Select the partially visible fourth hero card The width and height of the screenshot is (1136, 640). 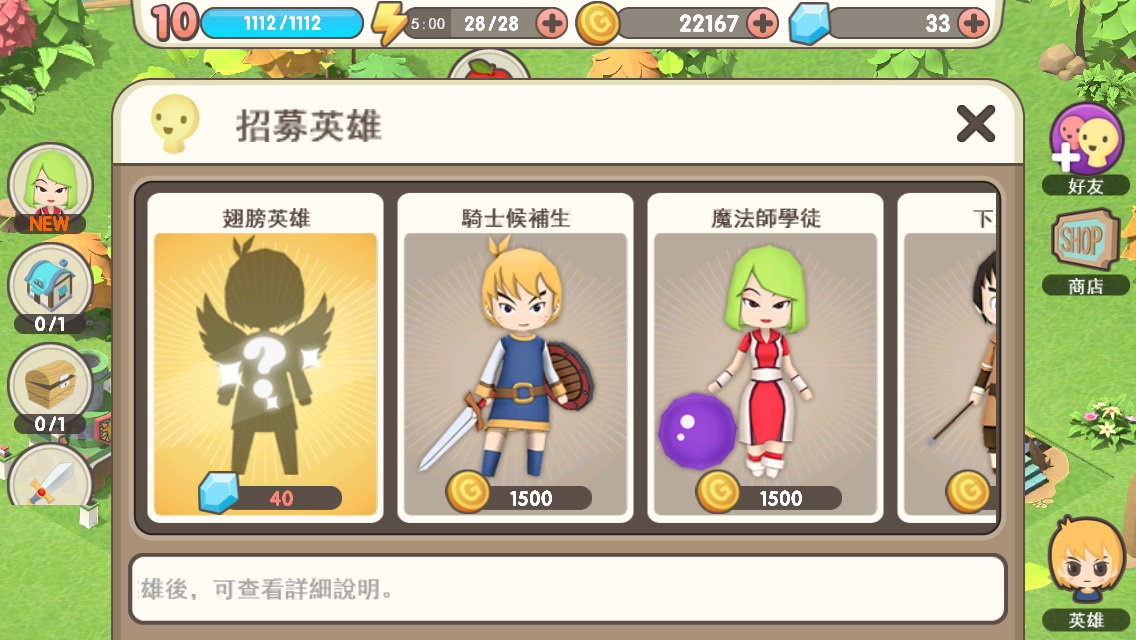click(947, 358)
